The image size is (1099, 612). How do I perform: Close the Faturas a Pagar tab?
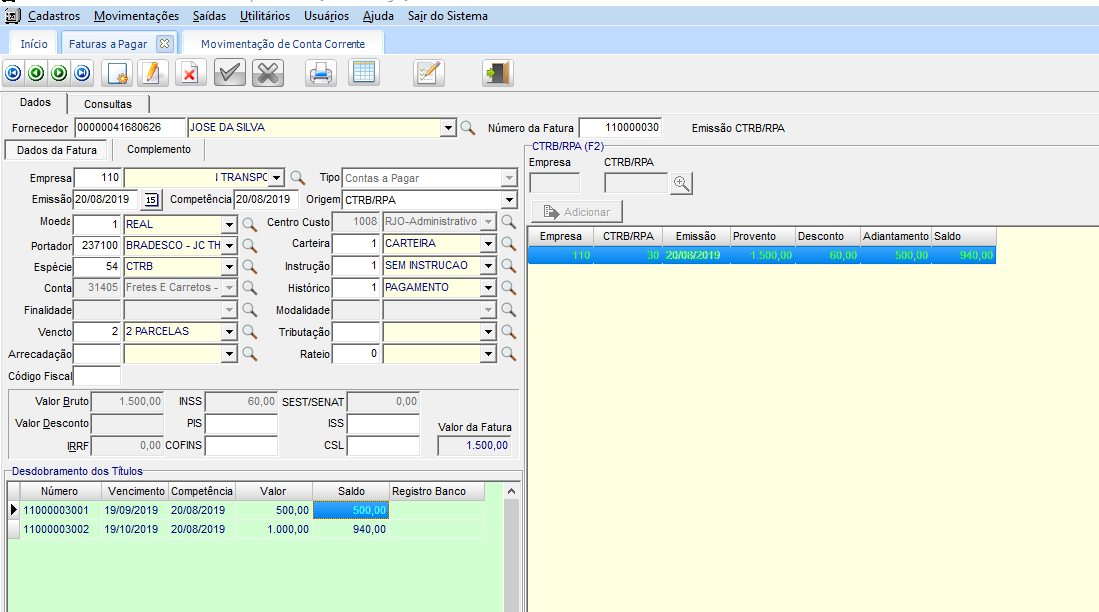coord(165,43)
